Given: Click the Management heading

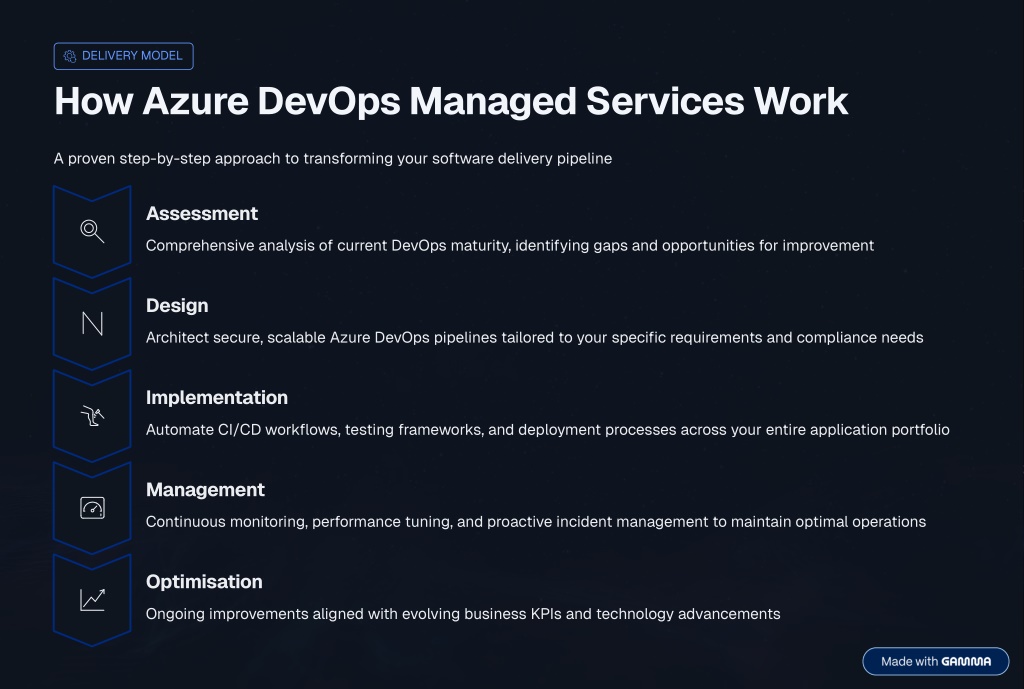Looking at the screenshot, I should coord(205,489).
